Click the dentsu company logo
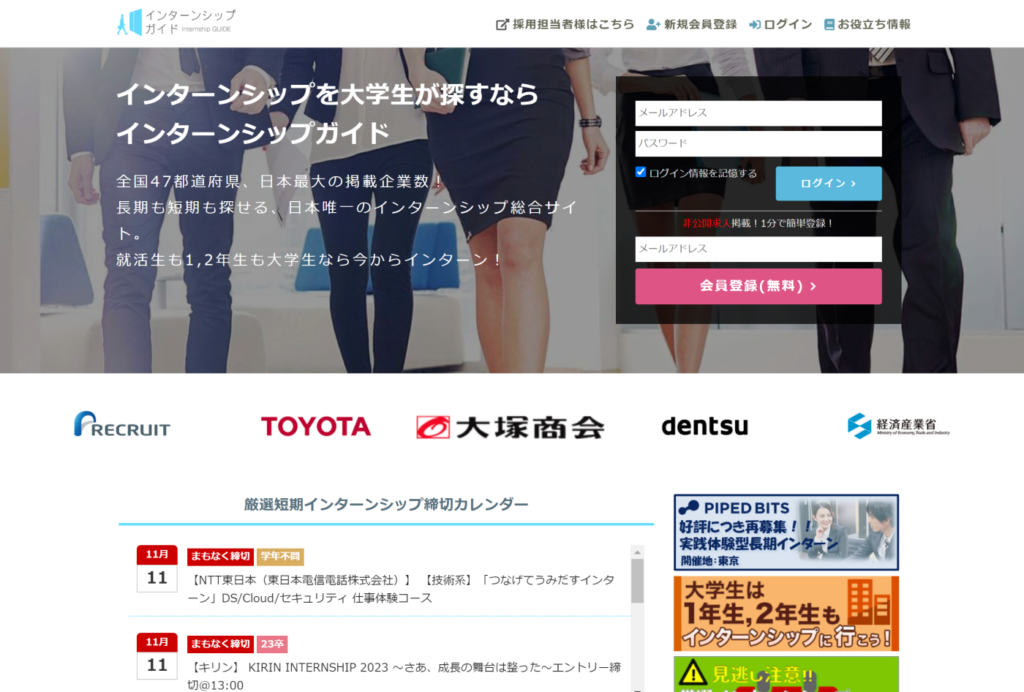The height and width of the screenshot is (692, 1024). pos(704,426)
